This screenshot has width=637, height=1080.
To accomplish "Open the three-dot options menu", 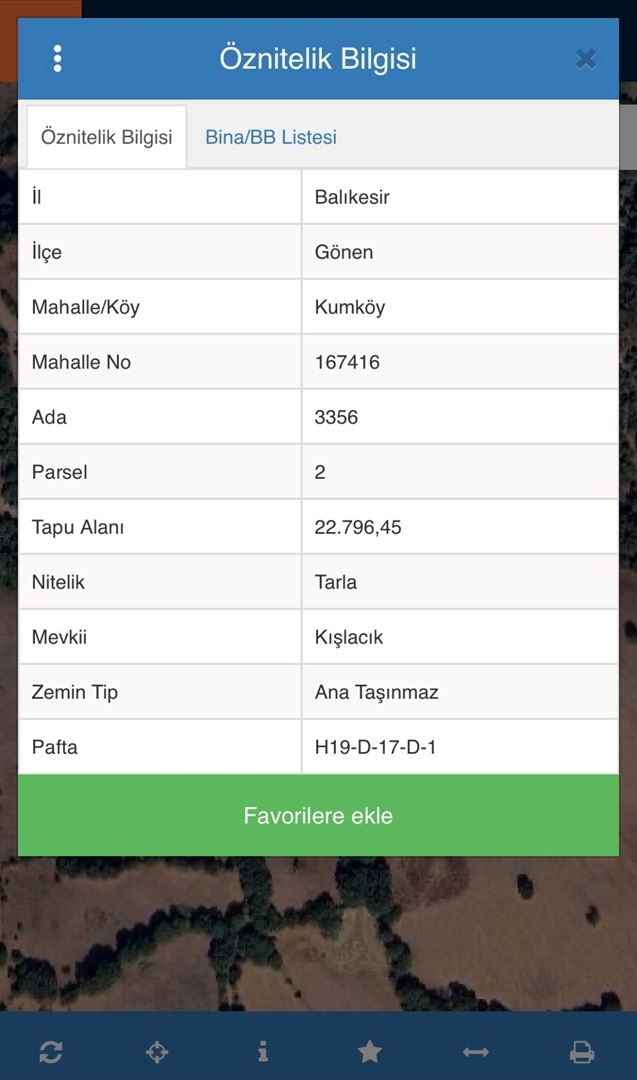I will (57, 59).
